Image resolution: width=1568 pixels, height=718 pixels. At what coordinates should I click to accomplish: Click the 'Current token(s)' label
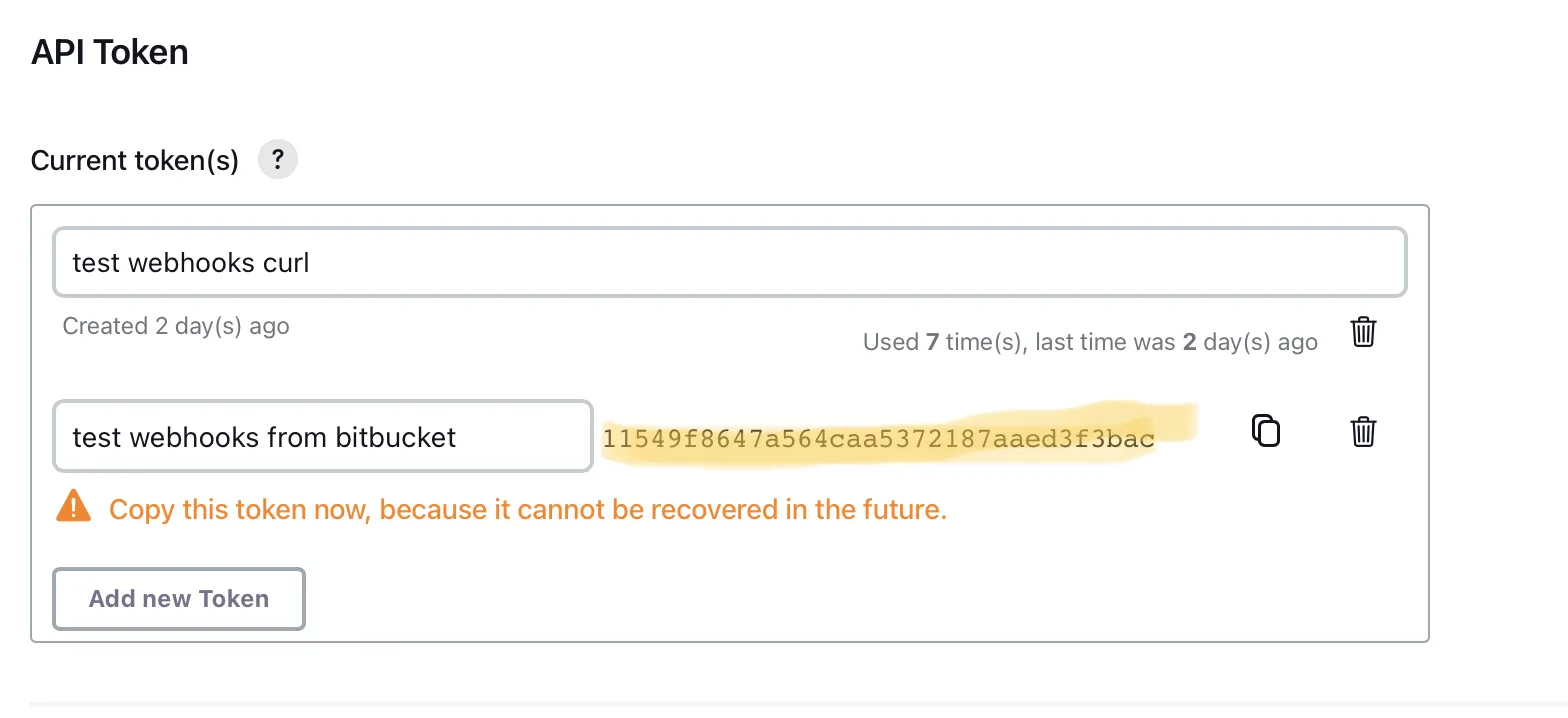point(135,161)
